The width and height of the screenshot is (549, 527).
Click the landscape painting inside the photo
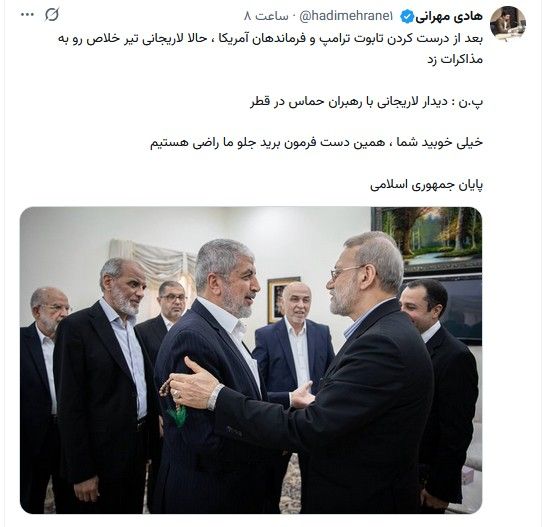tap(427, 239)
